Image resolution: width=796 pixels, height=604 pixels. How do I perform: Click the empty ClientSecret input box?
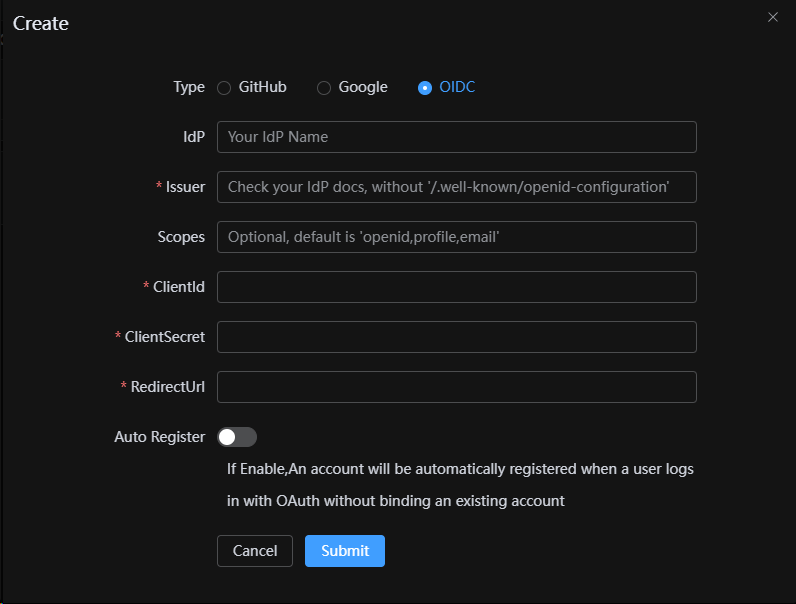[456, 337]
